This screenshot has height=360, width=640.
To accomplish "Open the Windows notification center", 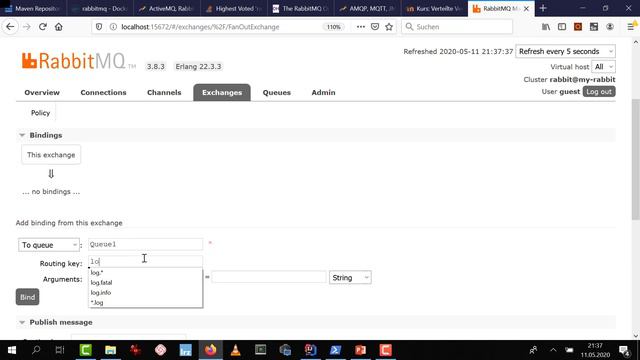I will point(624,350).
